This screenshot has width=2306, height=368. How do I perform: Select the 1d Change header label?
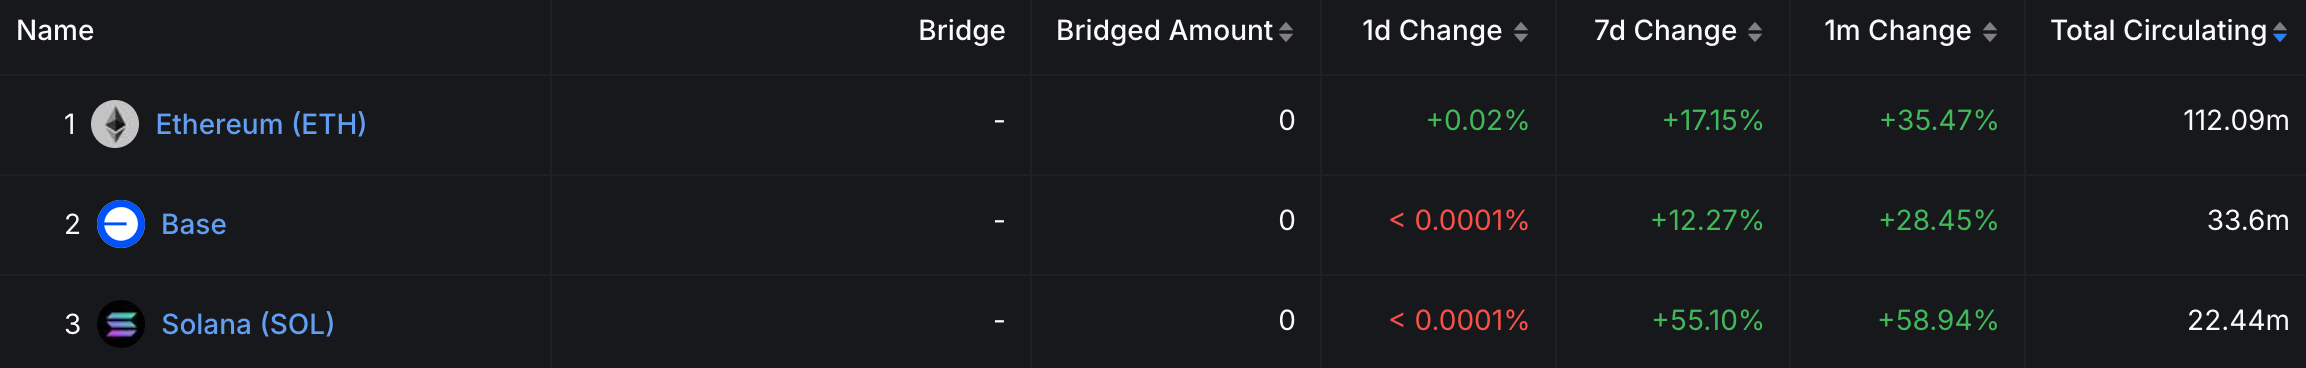pyautogui.click(x=1432, y=31)
